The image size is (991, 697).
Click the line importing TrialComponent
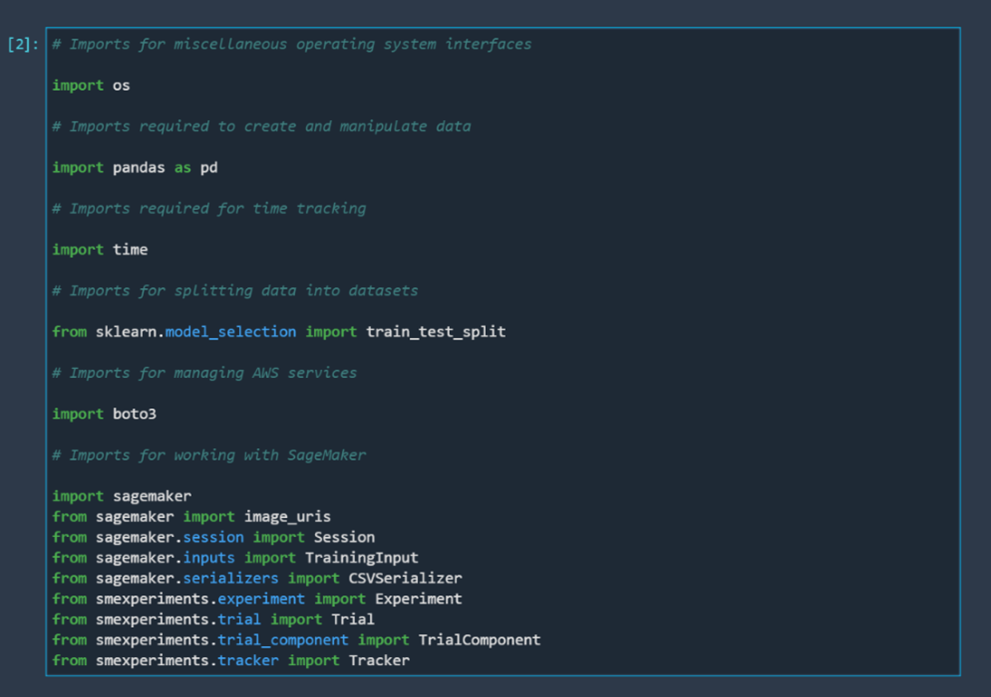[x=296, y=640]
